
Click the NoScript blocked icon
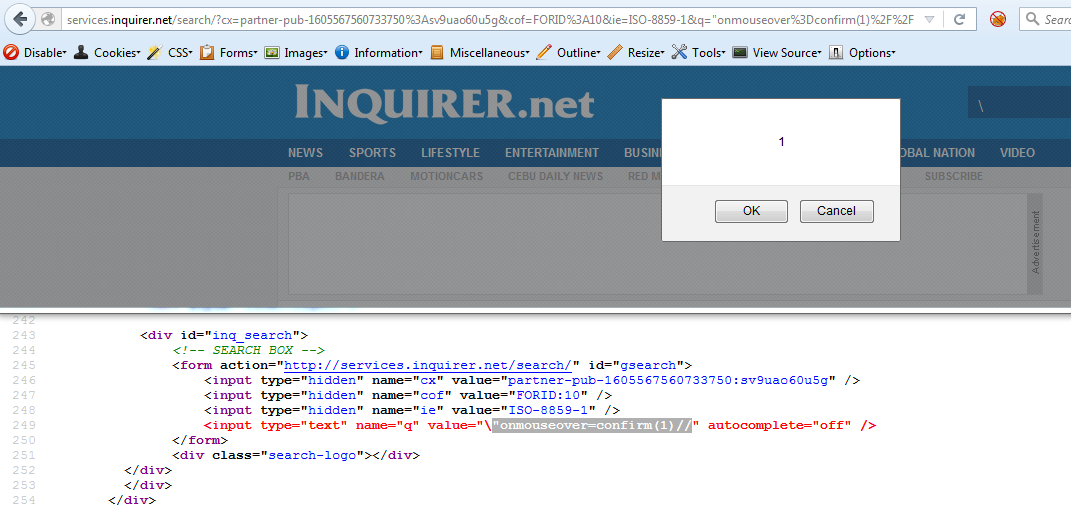click(998, 20)
